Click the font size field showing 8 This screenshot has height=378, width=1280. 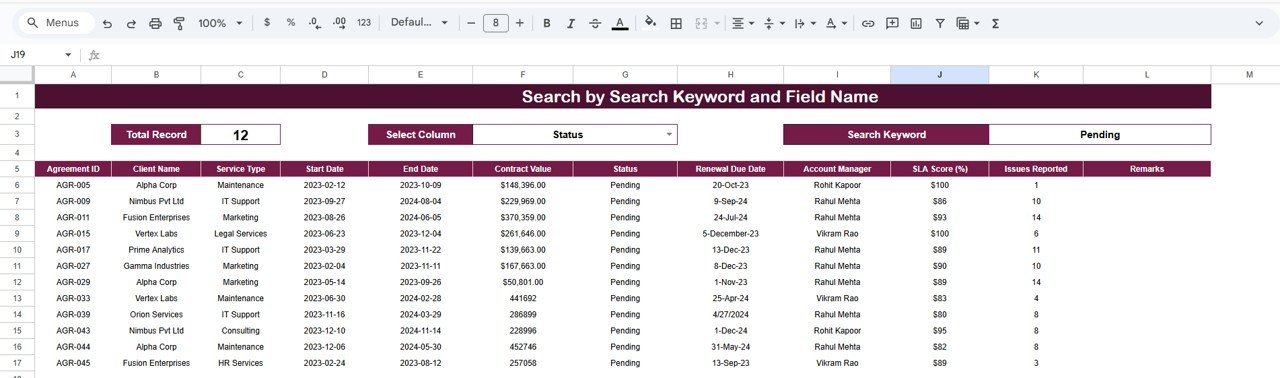[495, 23]
